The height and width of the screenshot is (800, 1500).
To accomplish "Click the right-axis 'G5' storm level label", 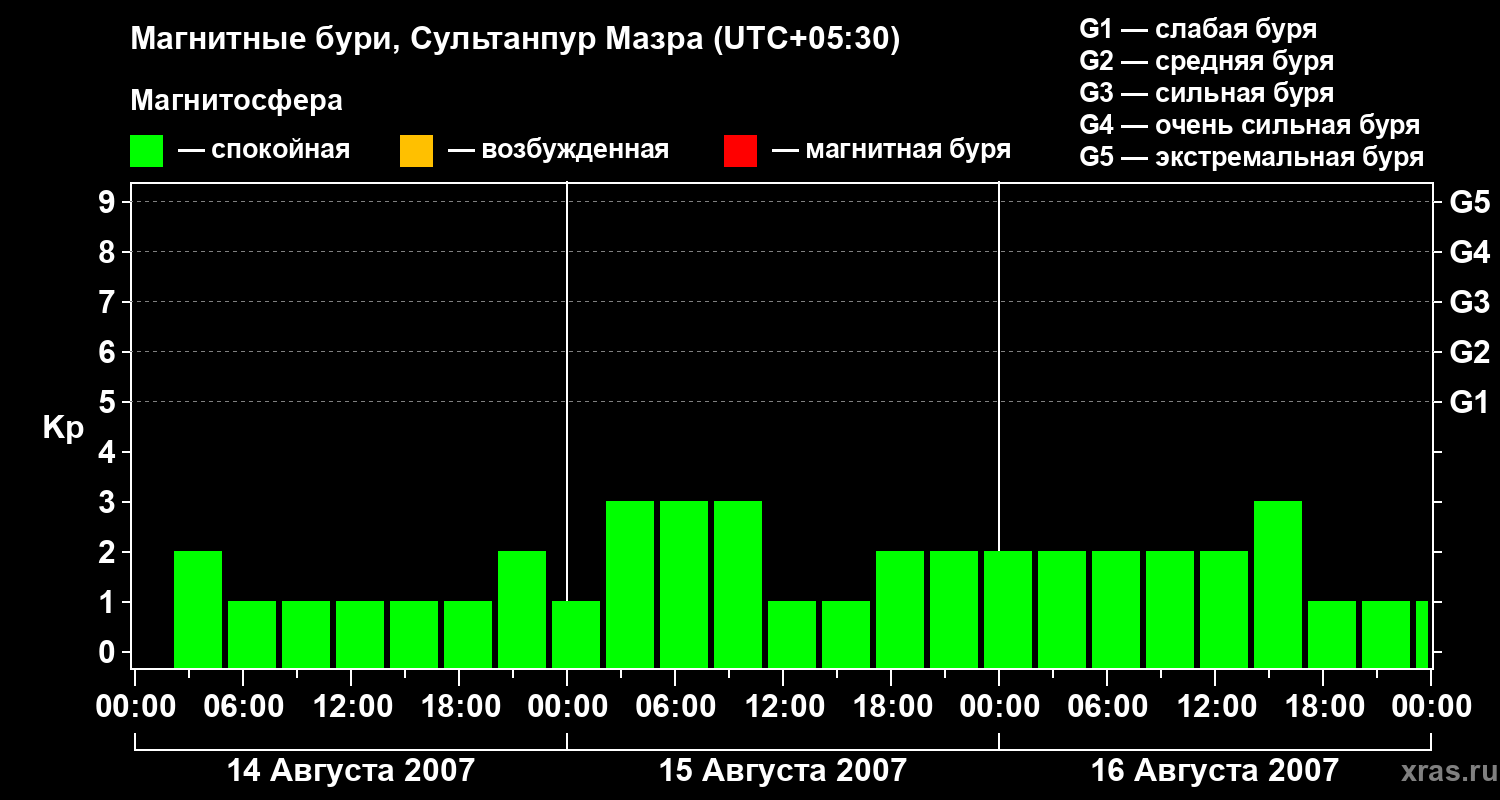I will pos(1469,202).
